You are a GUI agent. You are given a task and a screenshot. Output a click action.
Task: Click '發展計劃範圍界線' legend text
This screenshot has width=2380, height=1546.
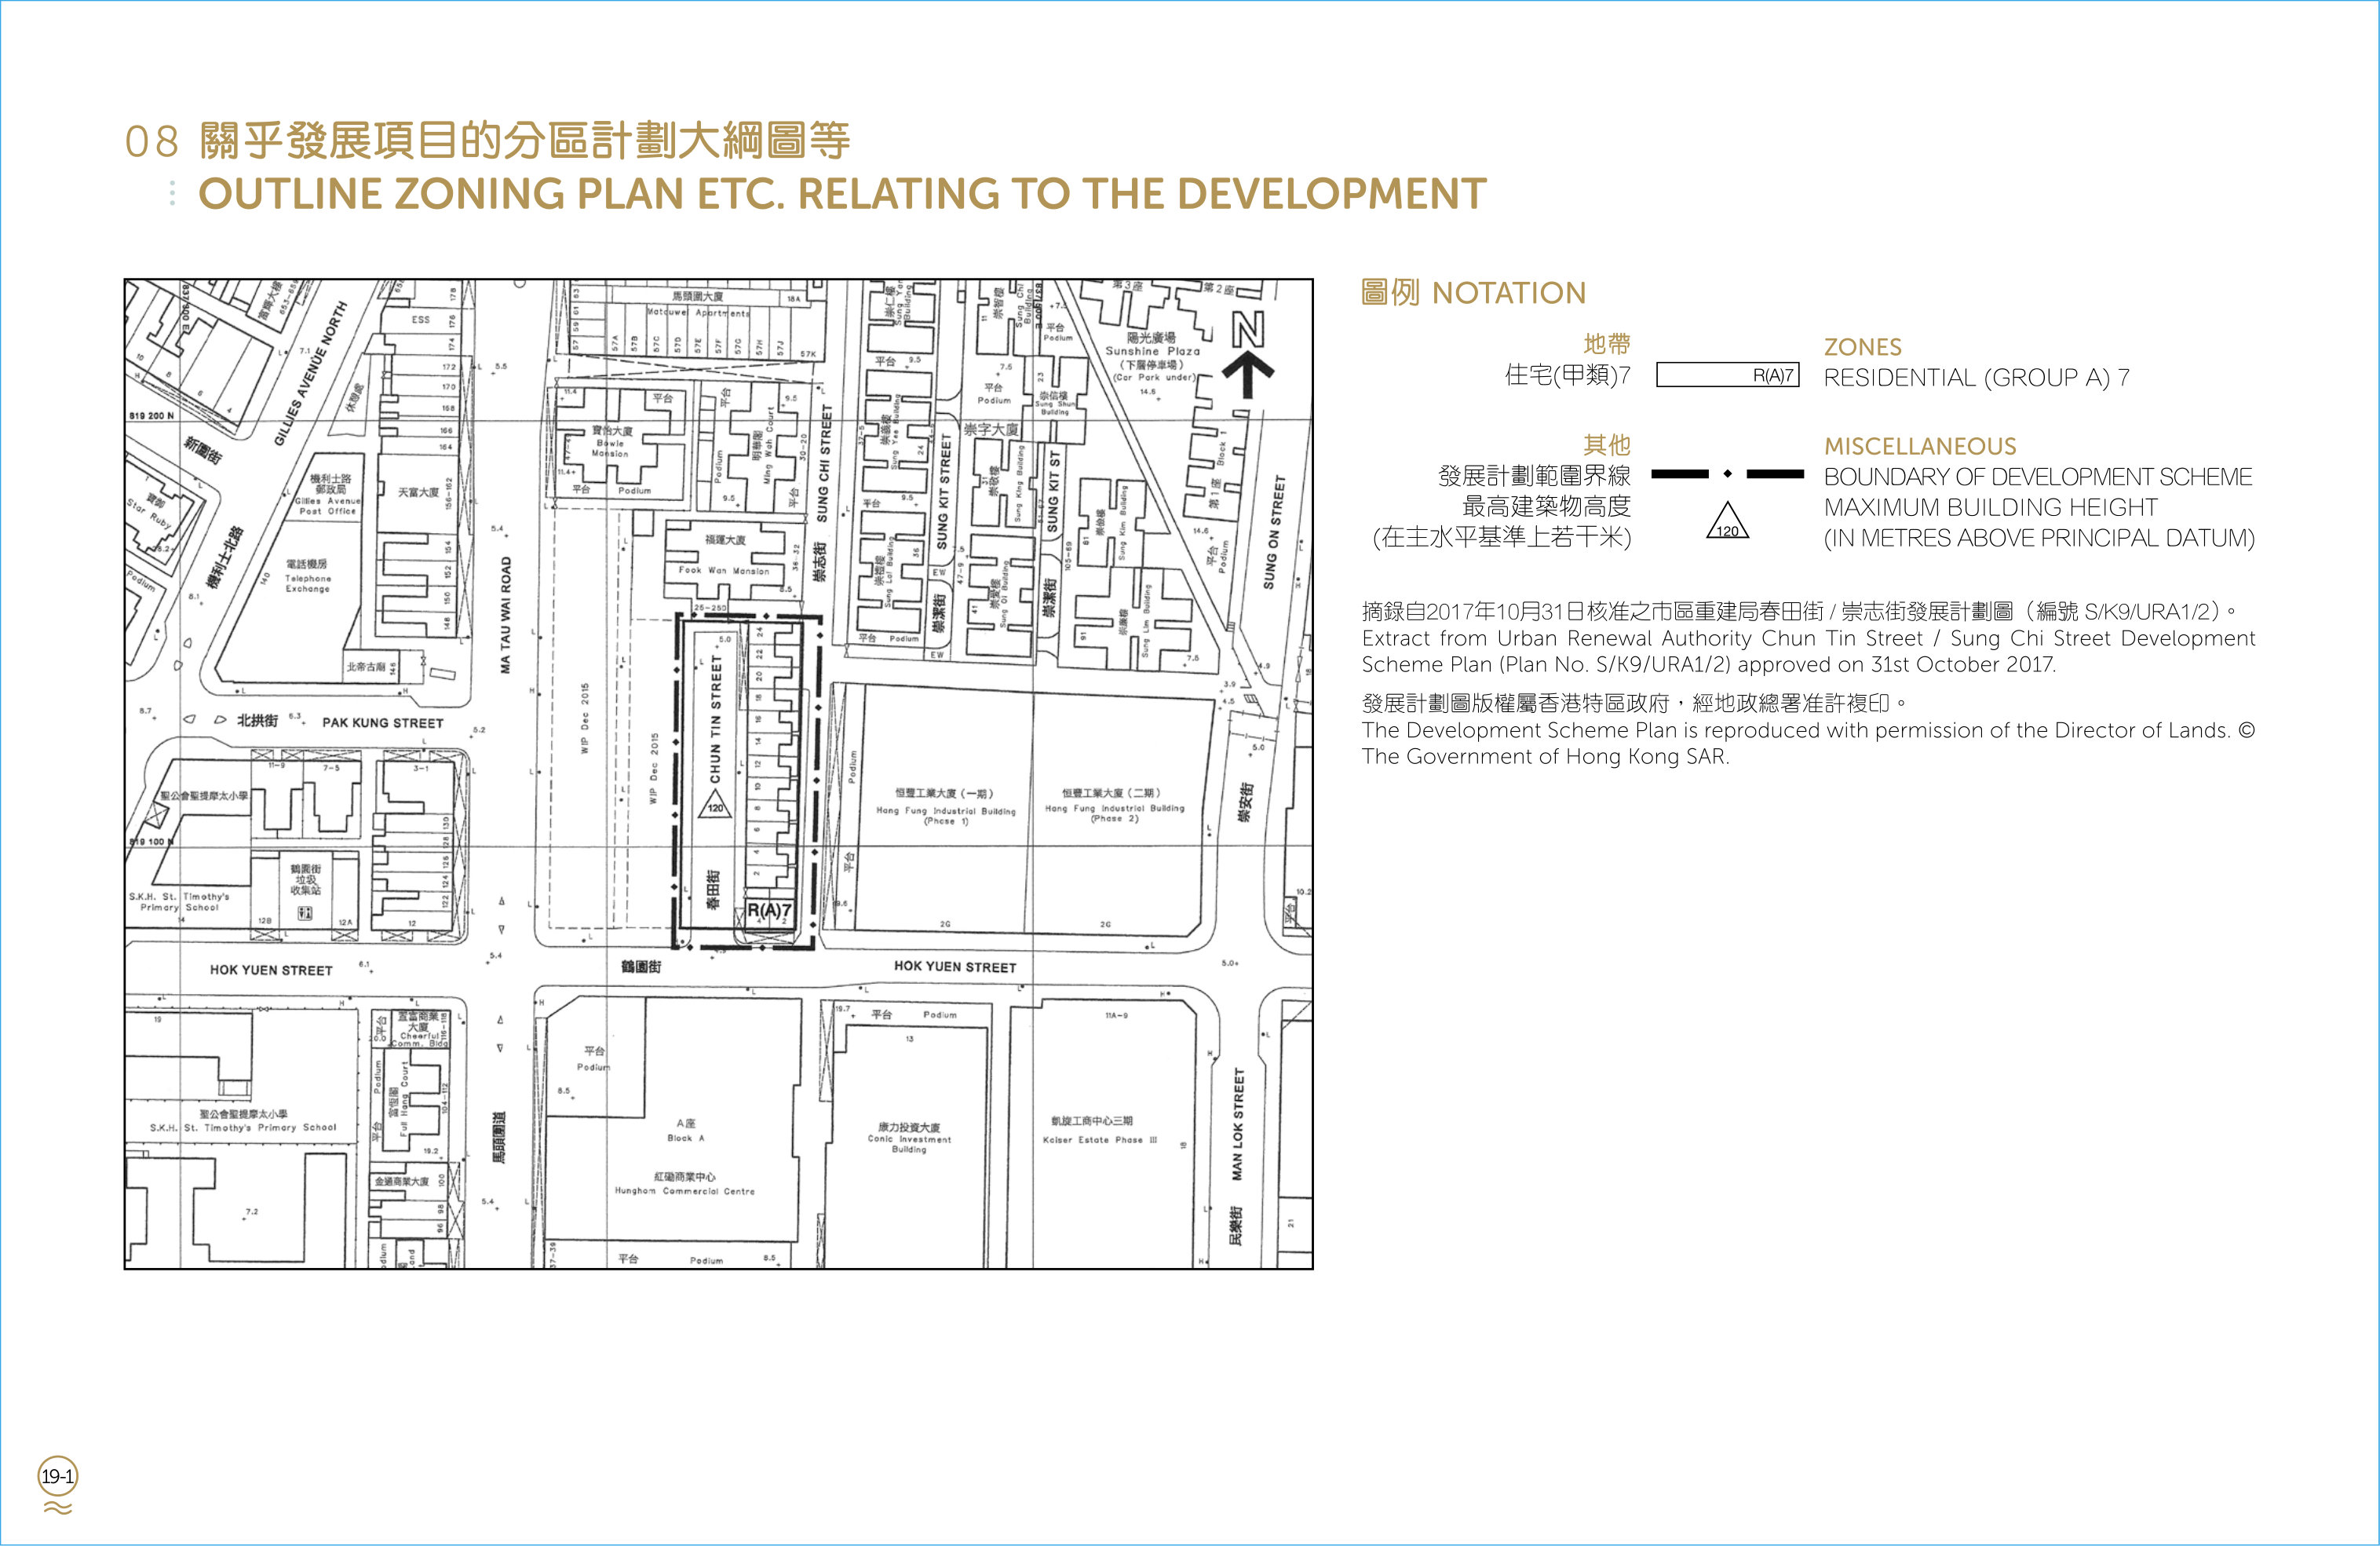point(1534,476)
